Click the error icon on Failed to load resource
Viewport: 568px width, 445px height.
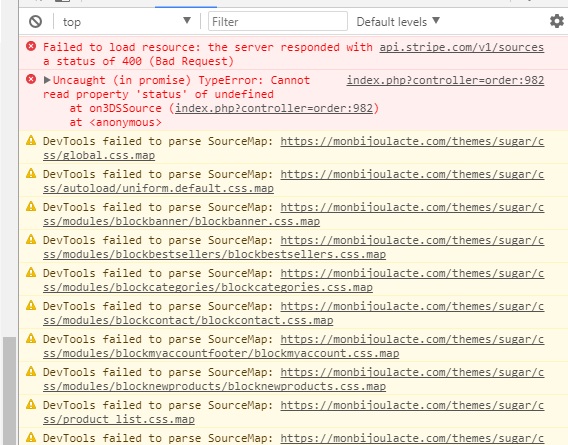click(31, 46)
